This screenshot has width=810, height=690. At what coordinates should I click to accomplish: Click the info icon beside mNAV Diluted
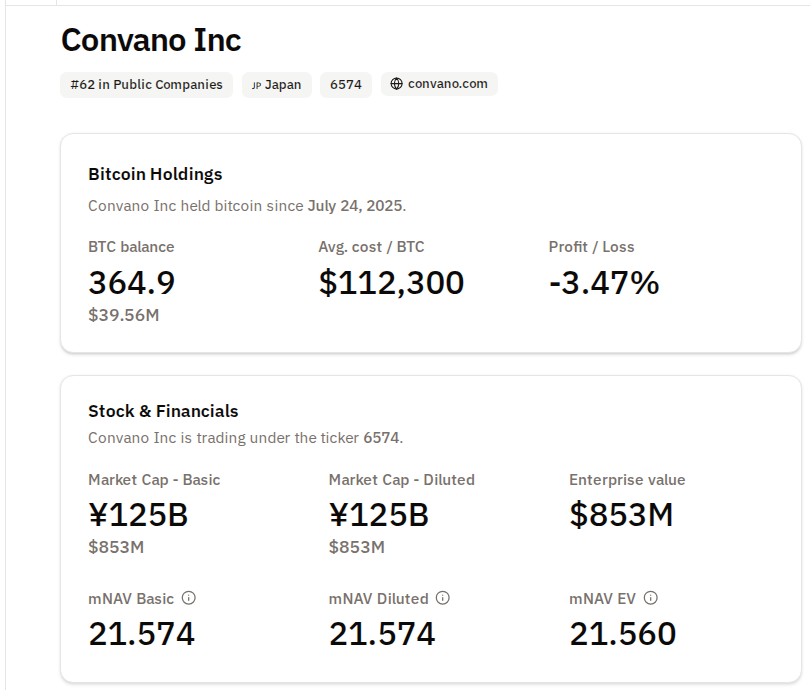coord(443,598)
